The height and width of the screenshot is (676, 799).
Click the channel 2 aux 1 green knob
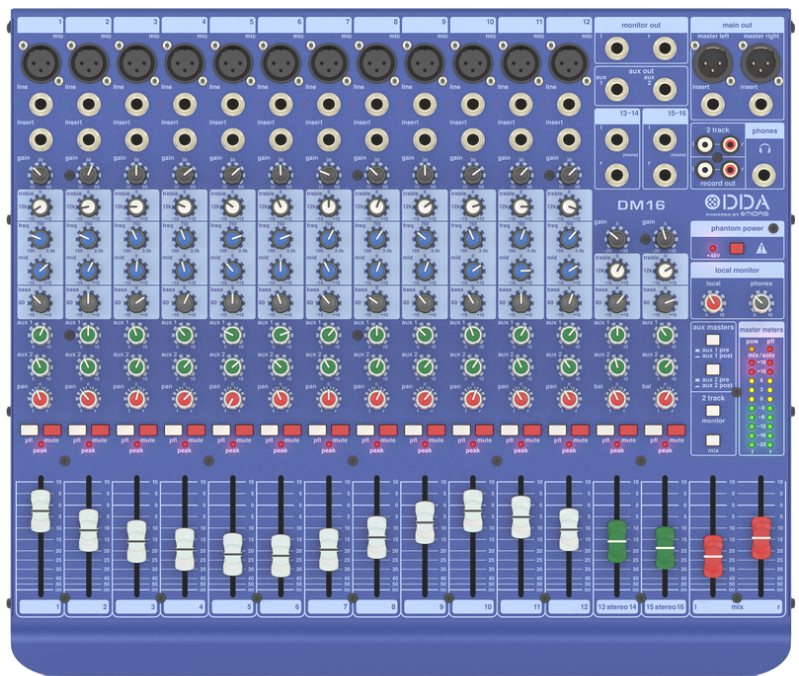88,335
